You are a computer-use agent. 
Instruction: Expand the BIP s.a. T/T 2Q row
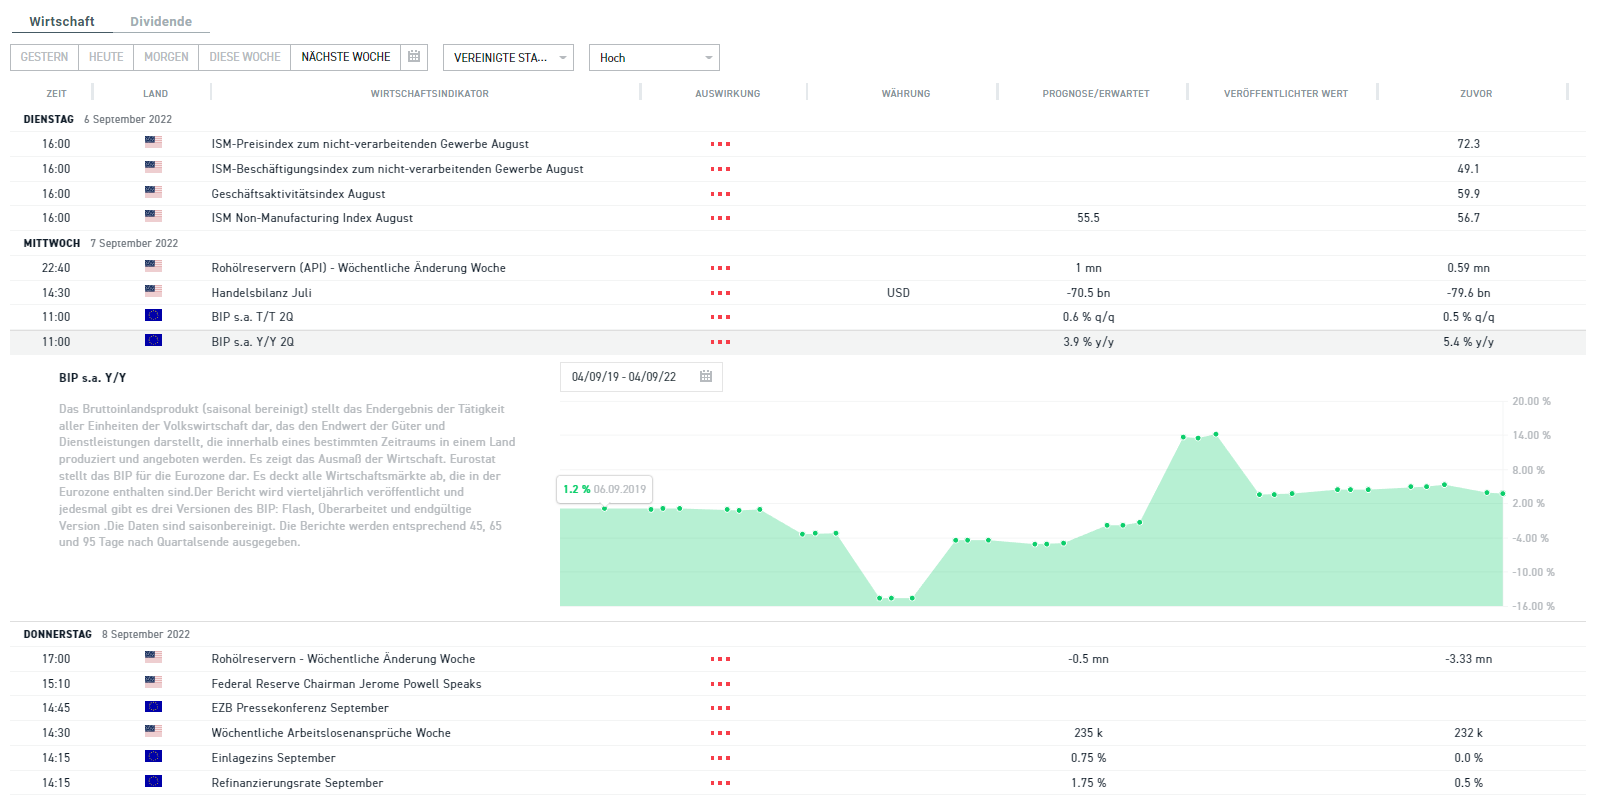[798, 317]
